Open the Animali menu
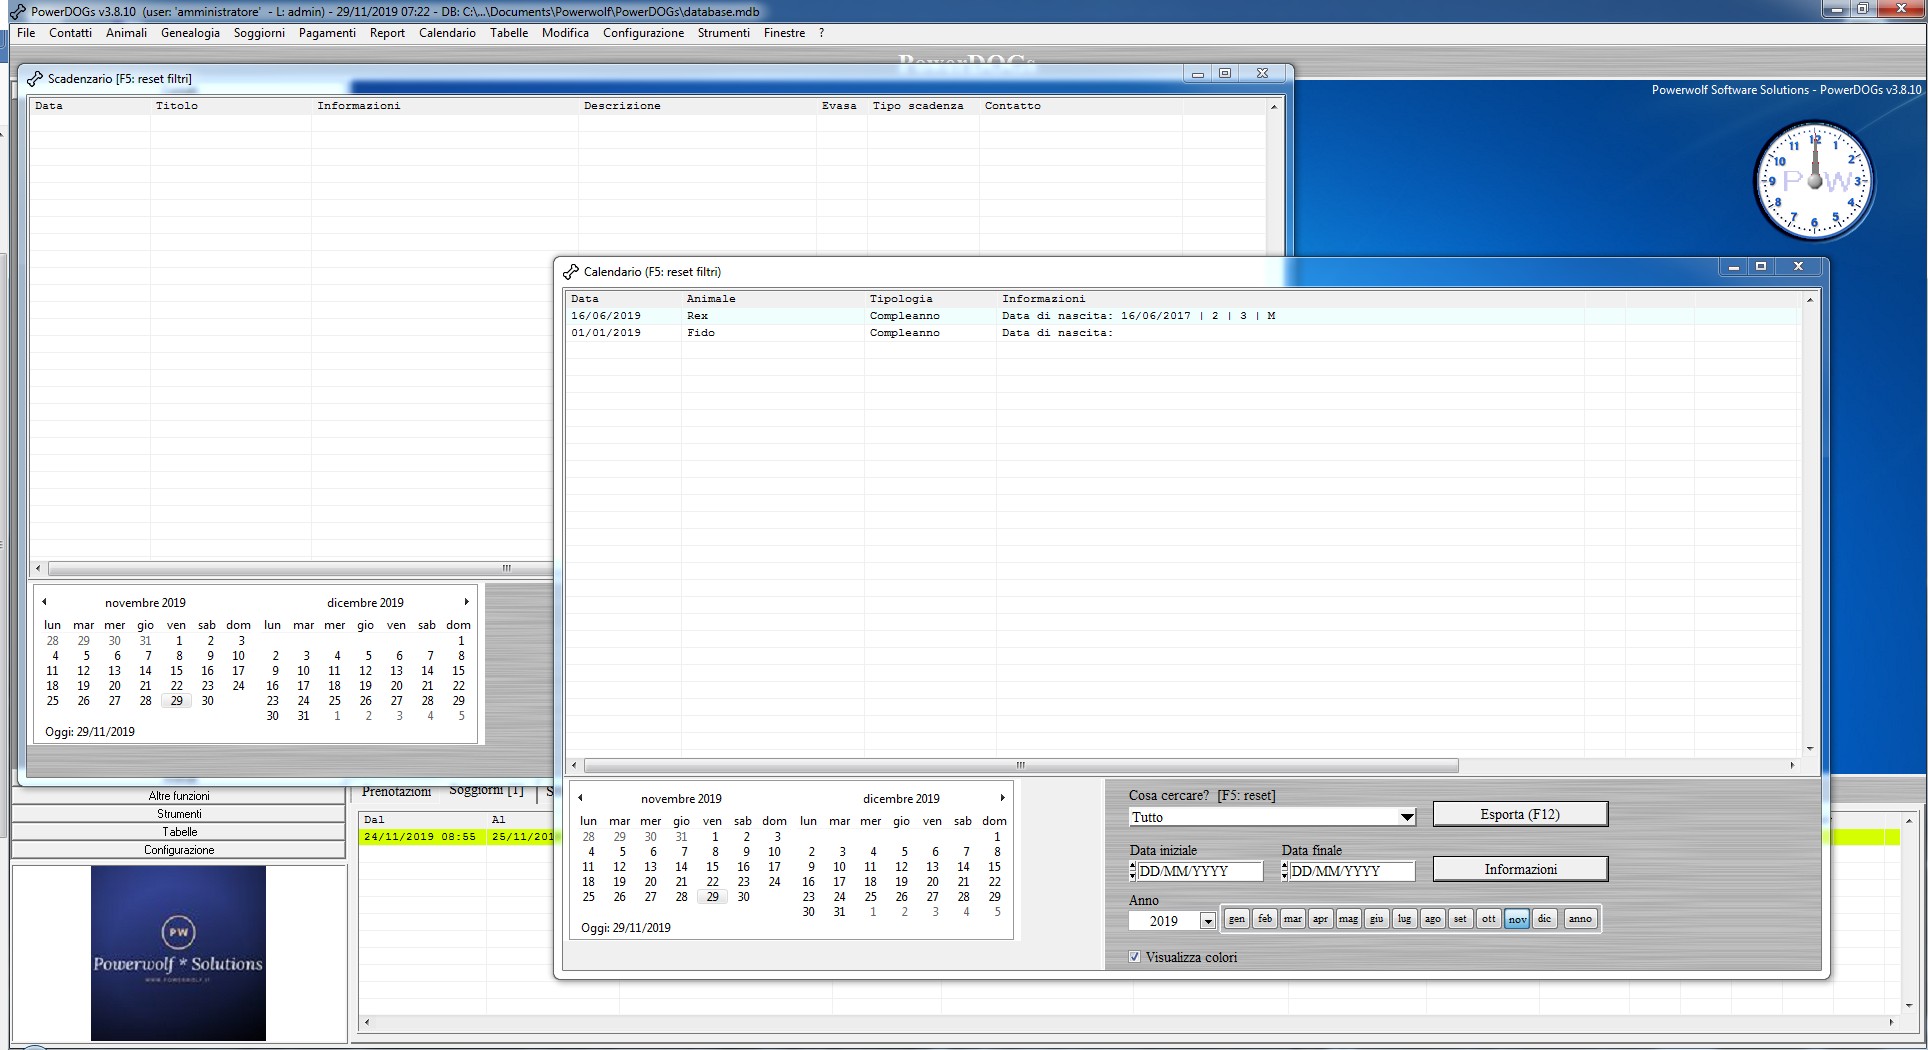1928x1050 pixels. coord(126,33)
